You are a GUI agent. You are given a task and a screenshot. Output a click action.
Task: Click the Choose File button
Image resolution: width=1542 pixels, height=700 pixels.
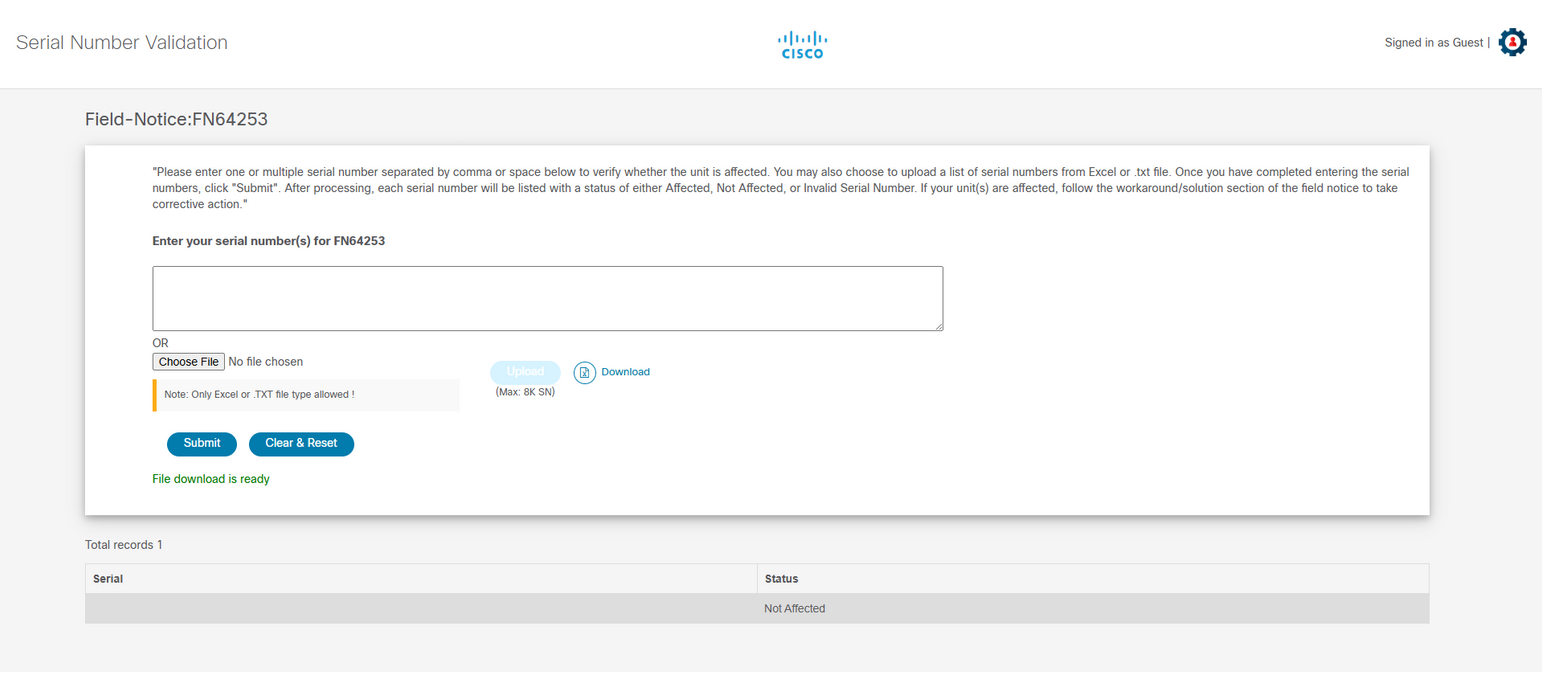coord(188,362)
